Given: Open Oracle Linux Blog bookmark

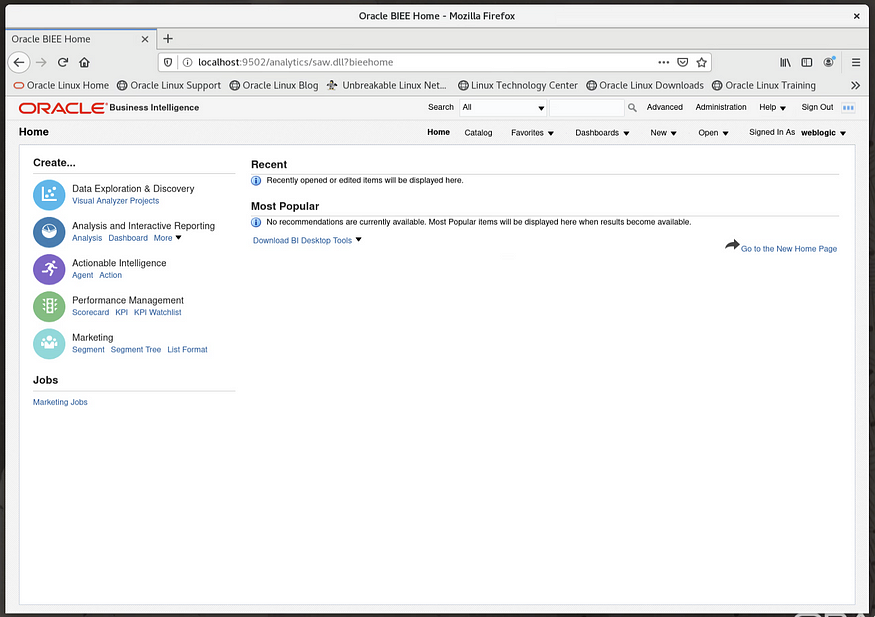Looking at the screenshot, I should click(x=274, y=85).
